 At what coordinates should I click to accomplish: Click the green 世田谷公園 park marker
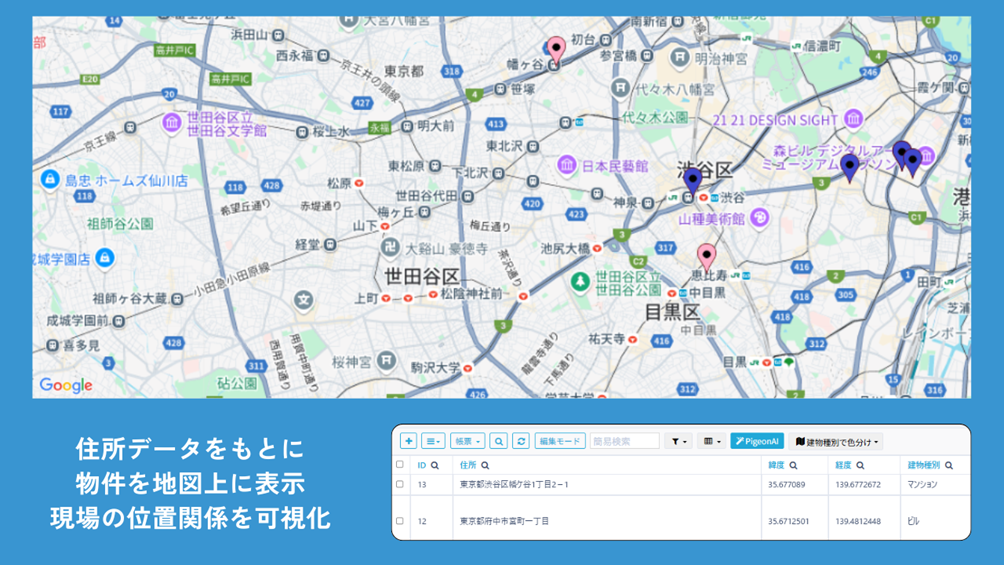[580, 281]
